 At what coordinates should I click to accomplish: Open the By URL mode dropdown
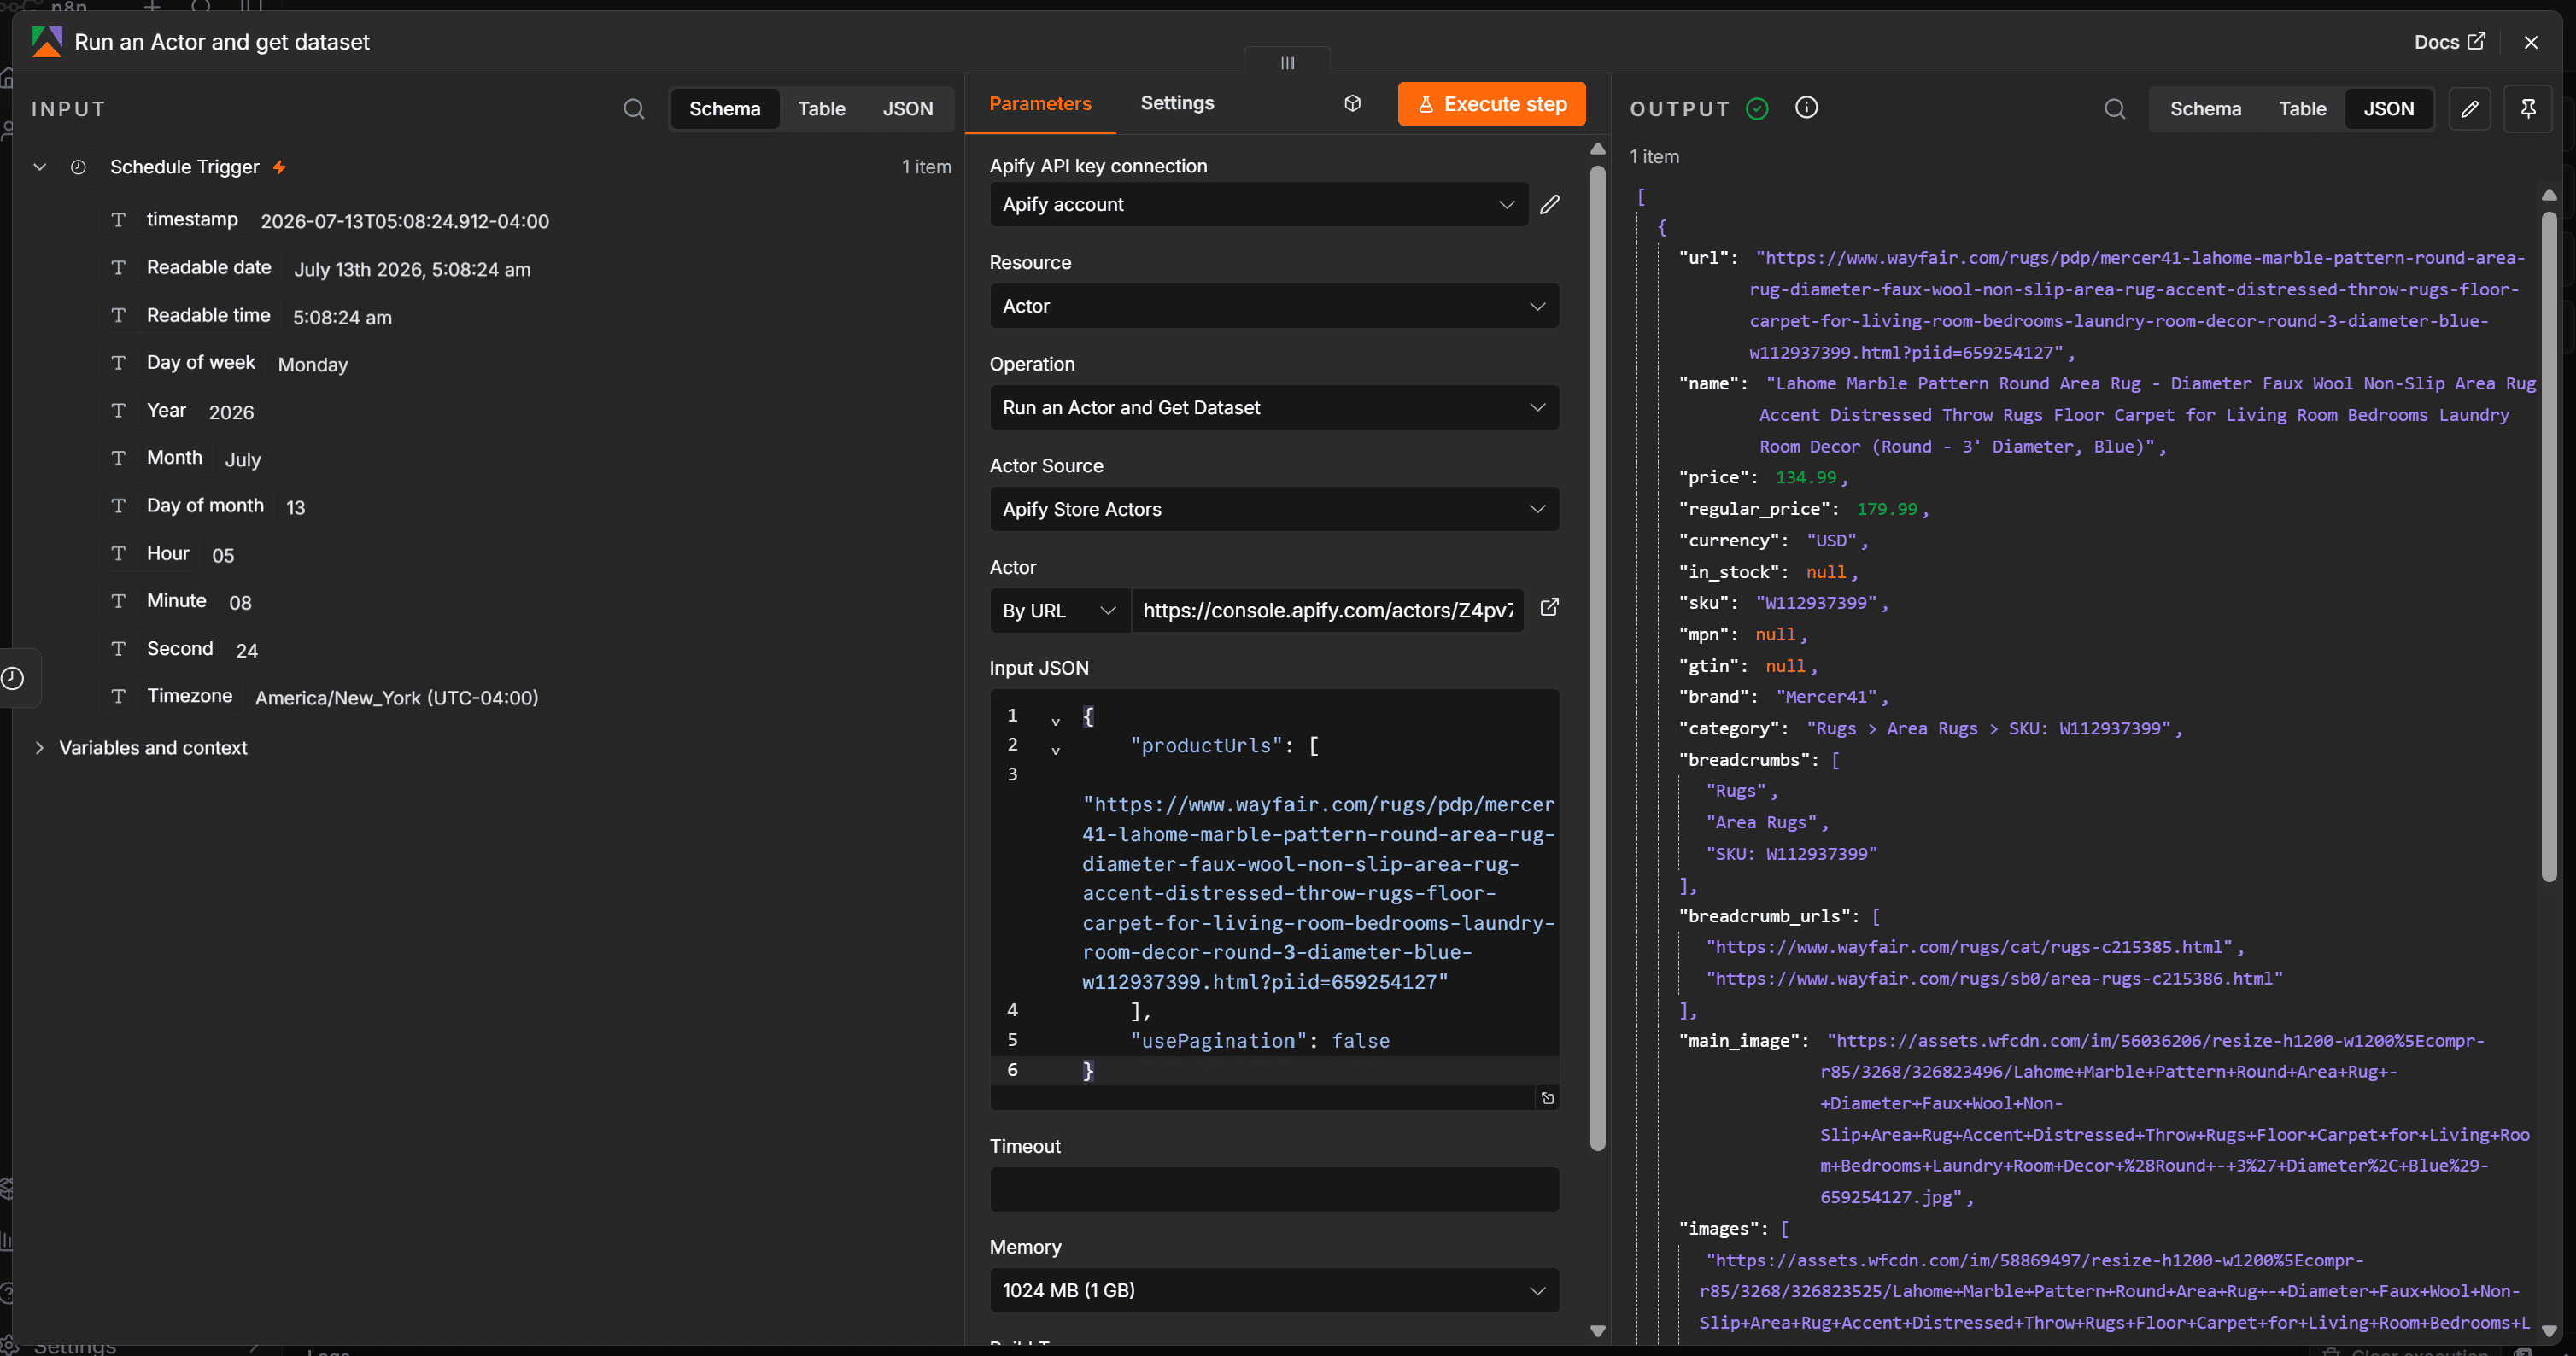point(1059,610)
